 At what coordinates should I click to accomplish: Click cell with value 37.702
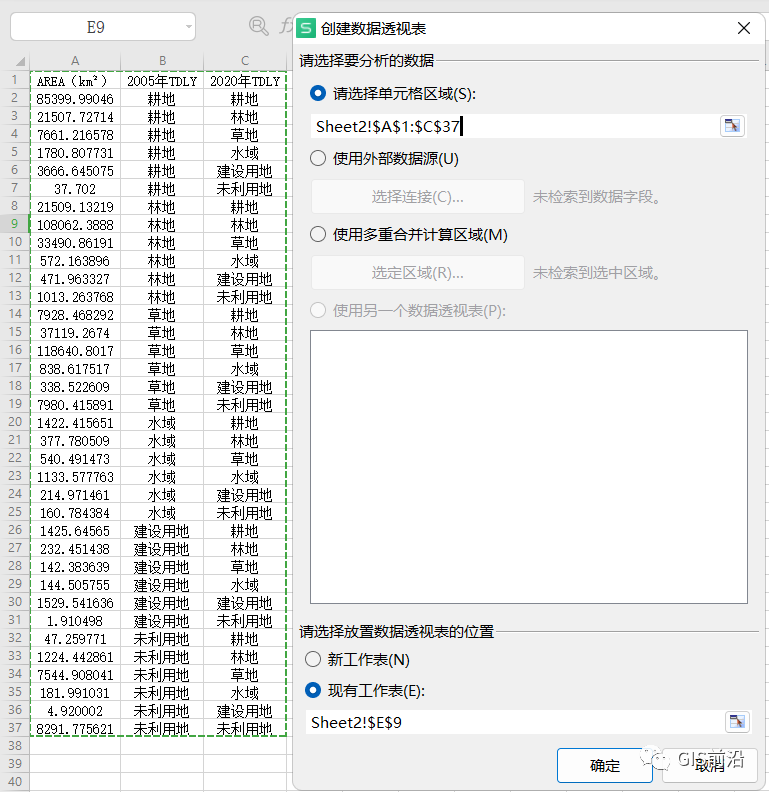pos(75,189)
